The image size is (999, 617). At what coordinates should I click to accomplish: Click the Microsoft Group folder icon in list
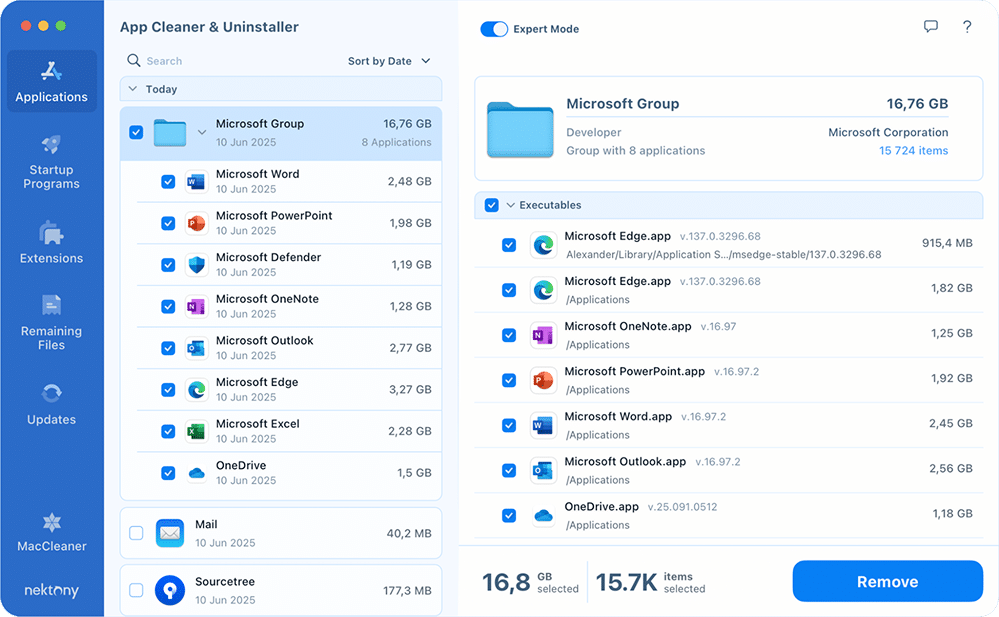point(169,133)
